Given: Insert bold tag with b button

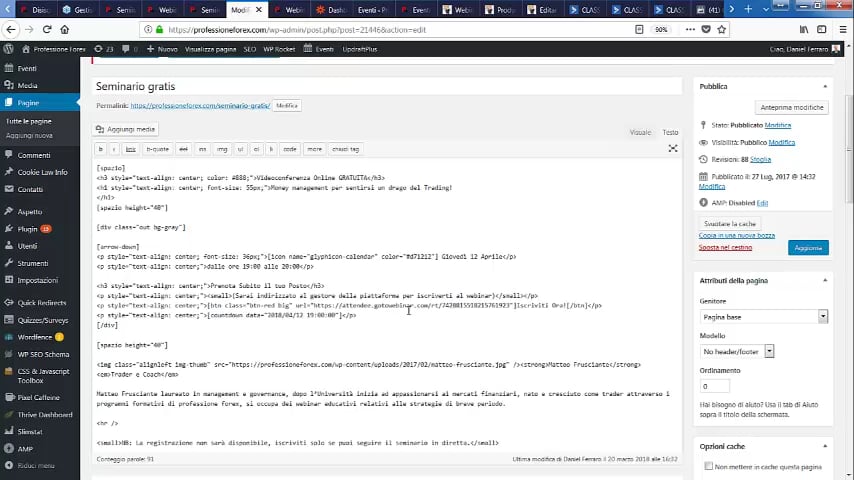Looking at the screenshot, I should [100, 149].
